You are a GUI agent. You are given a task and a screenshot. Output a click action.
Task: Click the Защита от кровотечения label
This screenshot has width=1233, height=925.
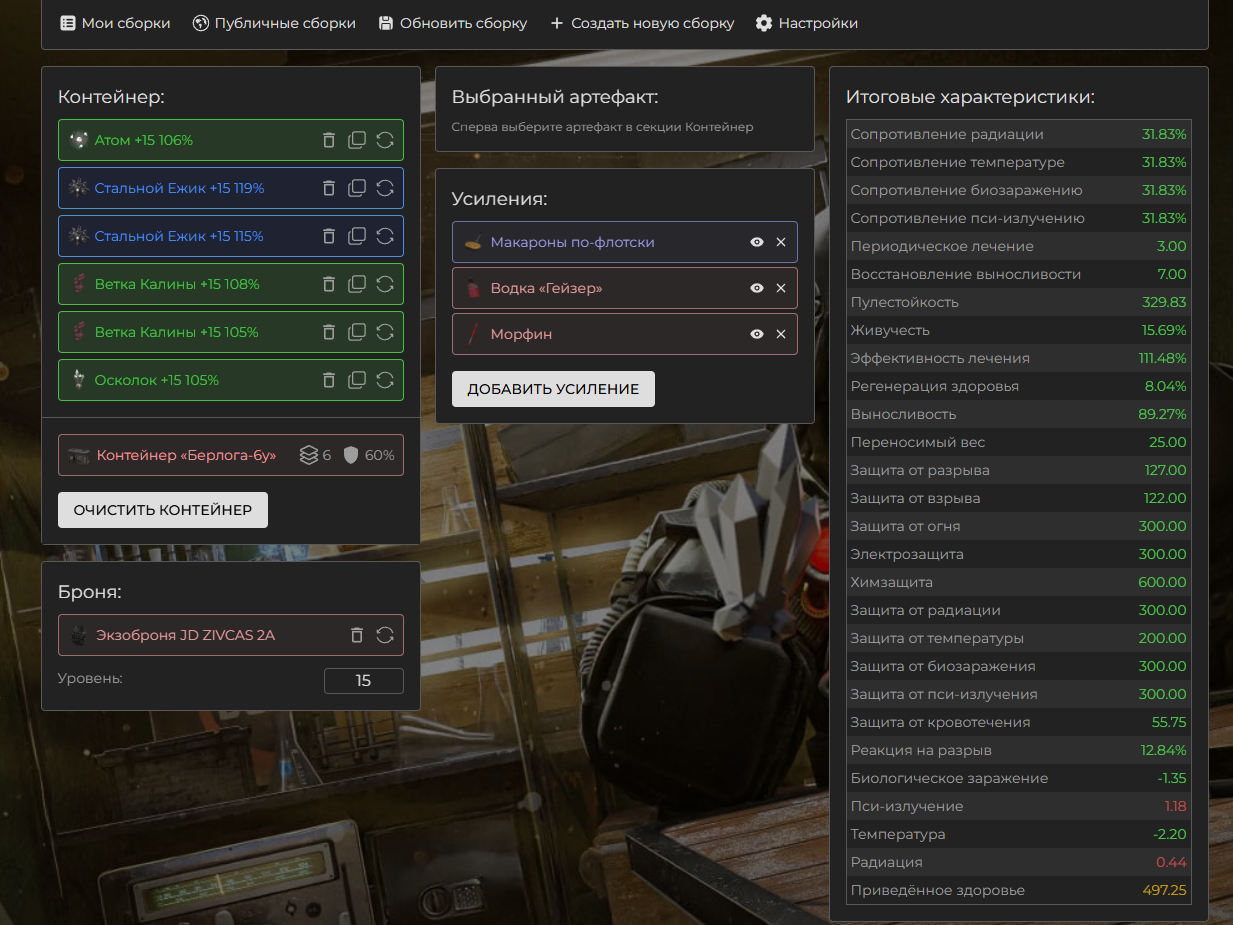tap(940, 722)
